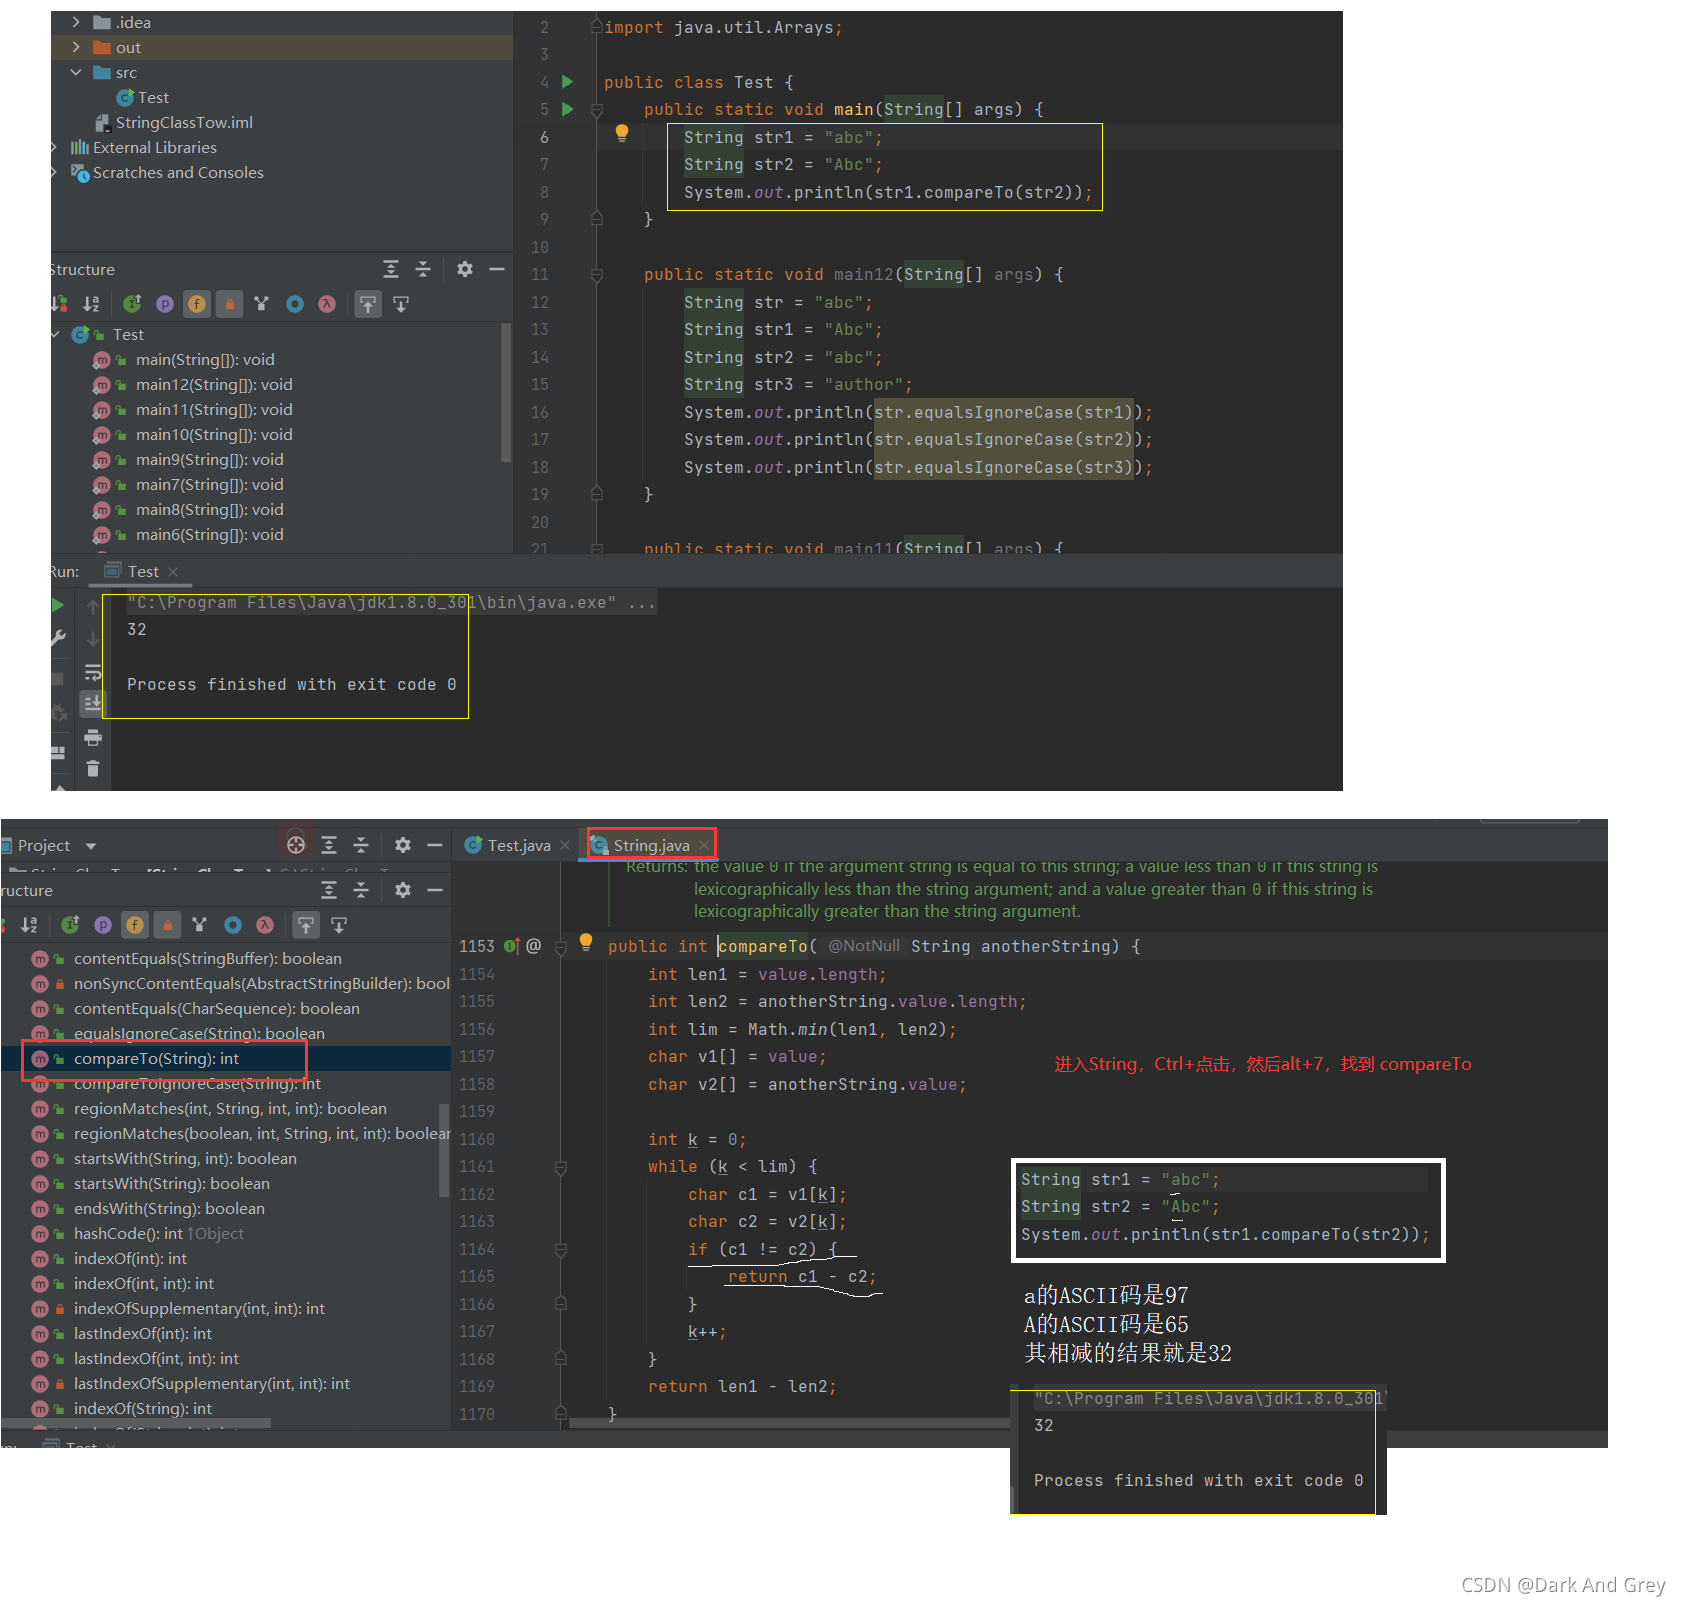The image size is (1681, 1606).
Task: Open gear options in lower Project header
Action: click(403, 845)
